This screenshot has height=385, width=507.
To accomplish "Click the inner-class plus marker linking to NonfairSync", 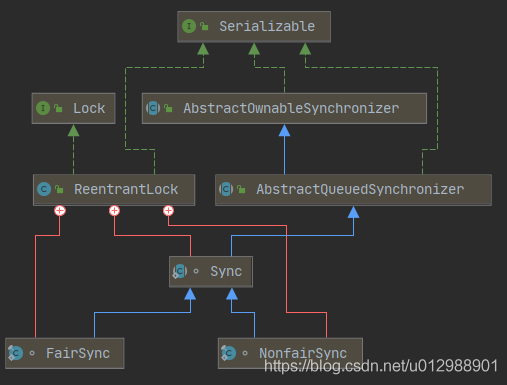I will click(x=168, y=211).
